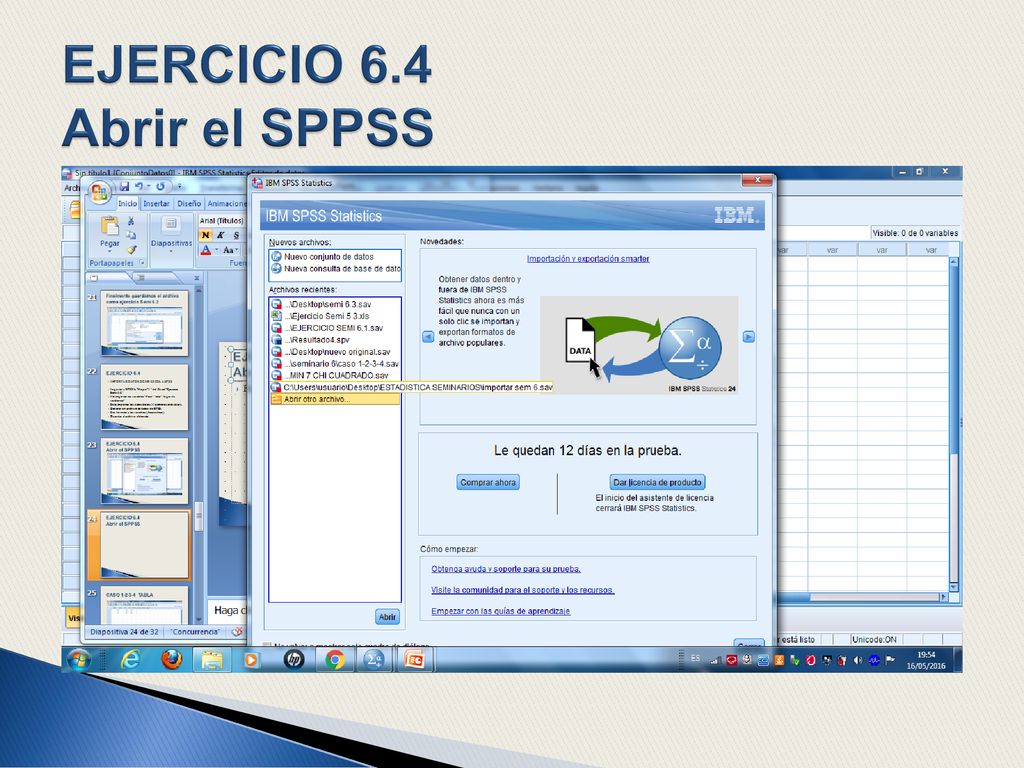Click the Pegar paste icon
The height and width of the screenshot is (768, 1024).
point(109,226)
